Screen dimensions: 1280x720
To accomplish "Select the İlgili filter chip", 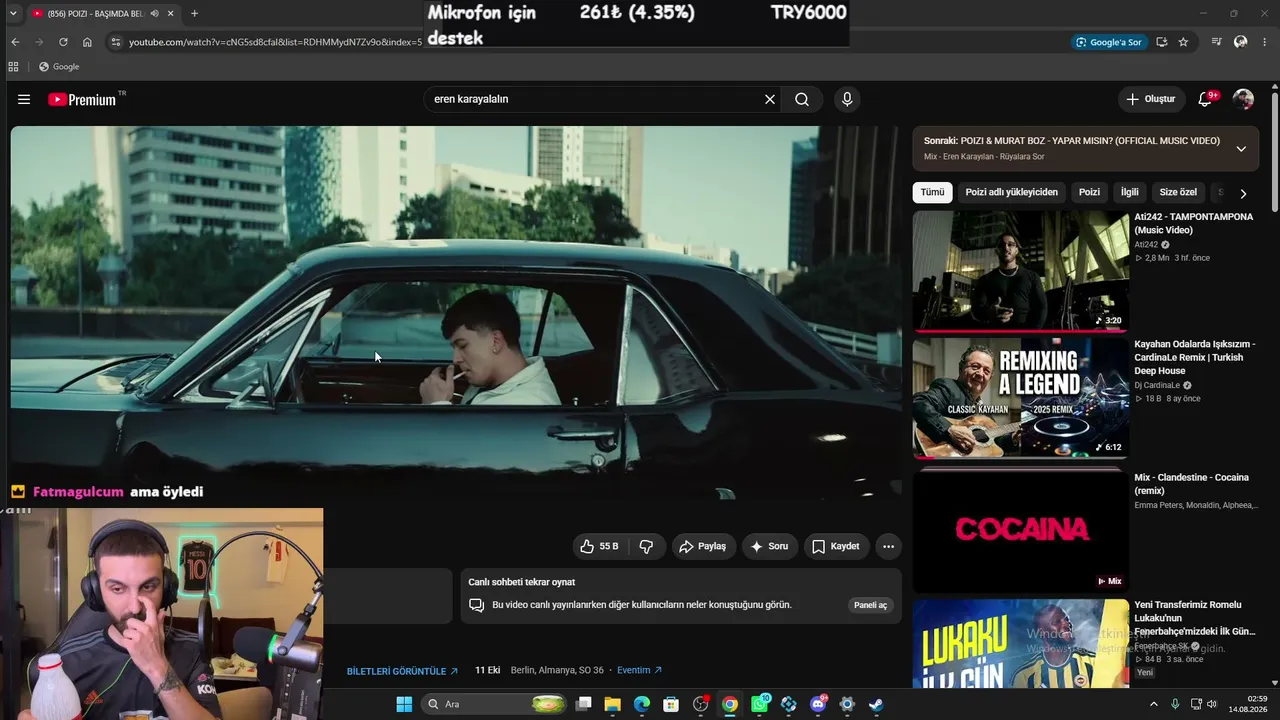I will point(1129,192).
